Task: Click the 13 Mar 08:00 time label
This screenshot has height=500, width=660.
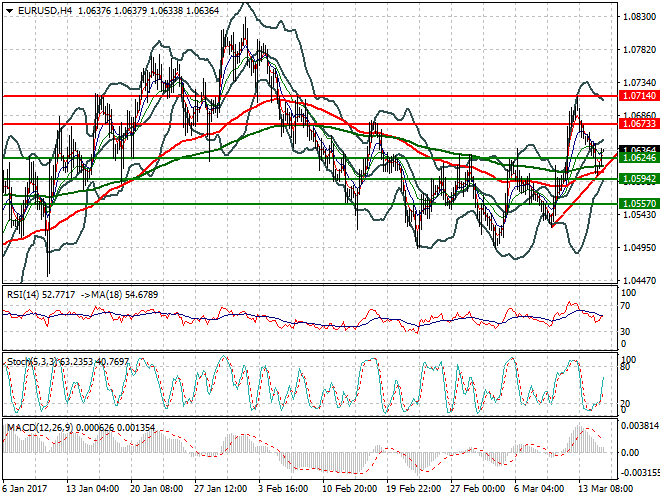Action: point(605,489)
